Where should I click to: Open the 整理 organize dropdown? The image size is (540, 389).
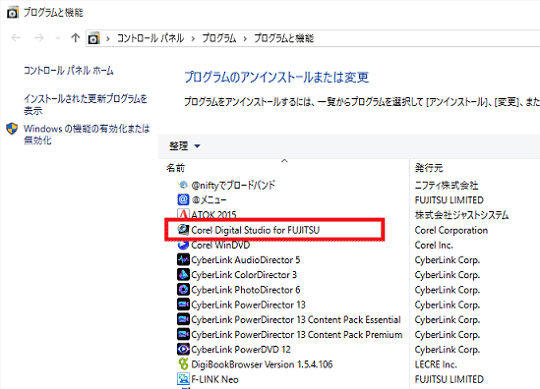184,146
